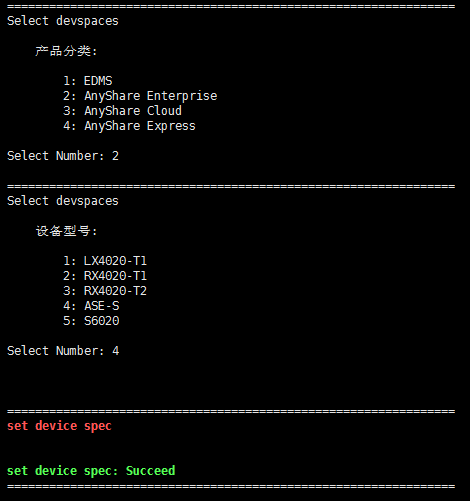This screenshot has height=501, width=470.
Task: Click the red 'set device spec' text
Action: (x=59, y=426)
